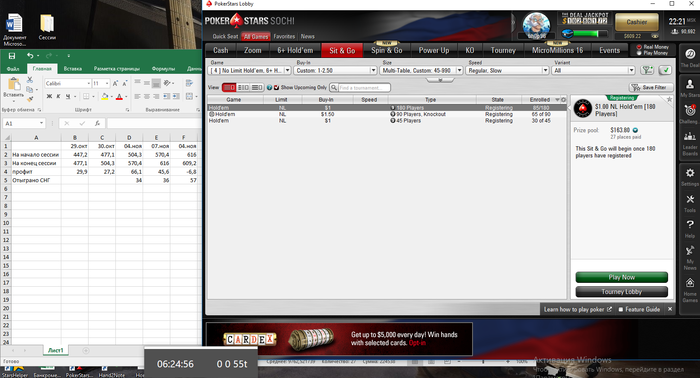Select the Real Money radio option
The height and width of the screenshot is (378, 700).
pos(639,47)
